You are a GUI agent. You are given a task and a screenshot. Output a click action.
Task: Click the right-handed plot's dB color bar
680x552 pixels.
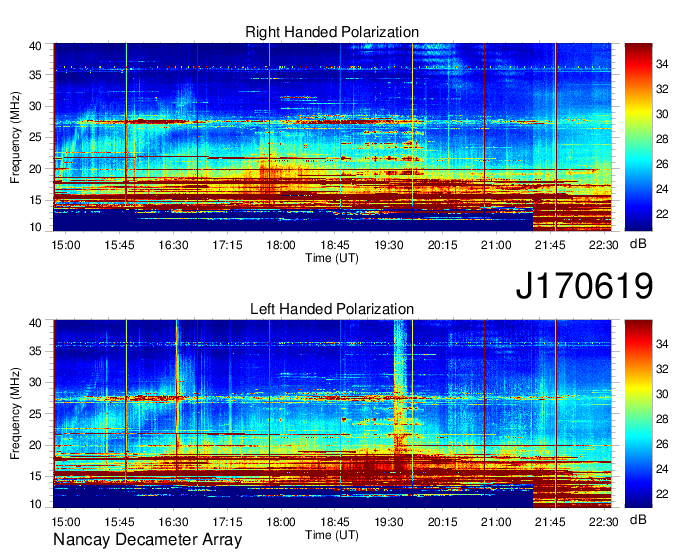click(638, 137)
